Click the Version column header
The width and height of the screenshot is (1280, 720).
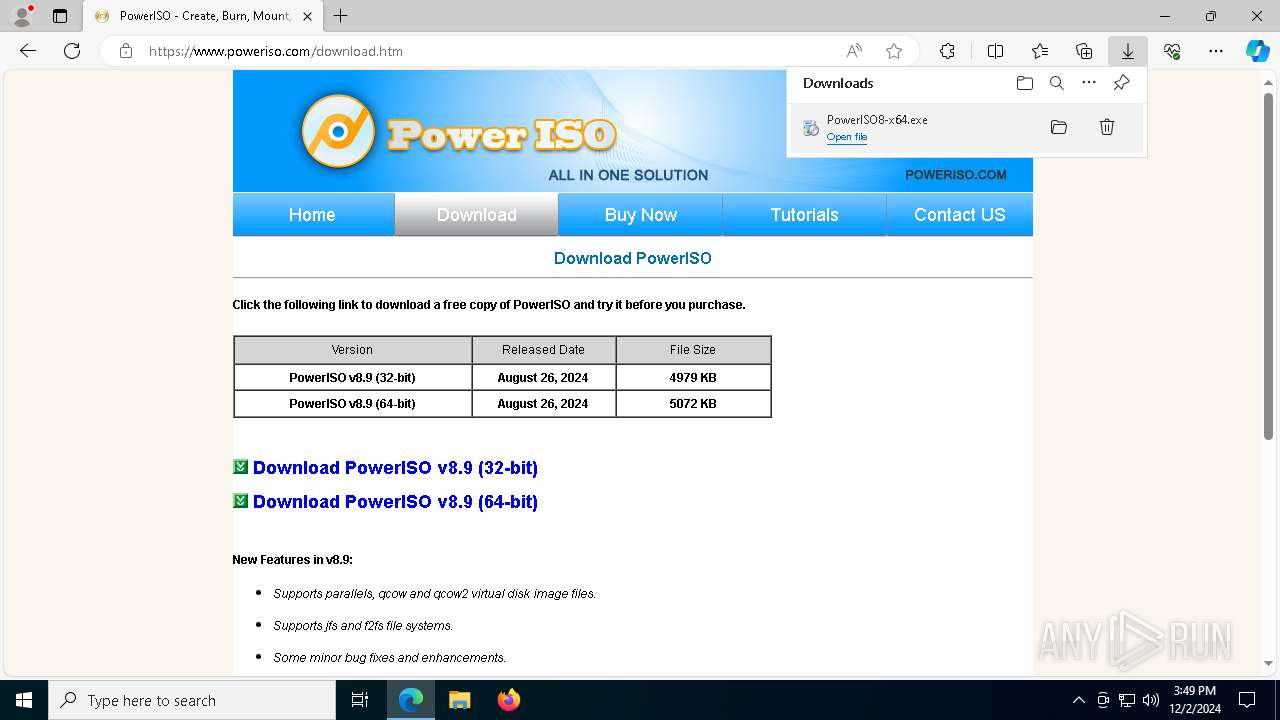(x=352, y=350)
